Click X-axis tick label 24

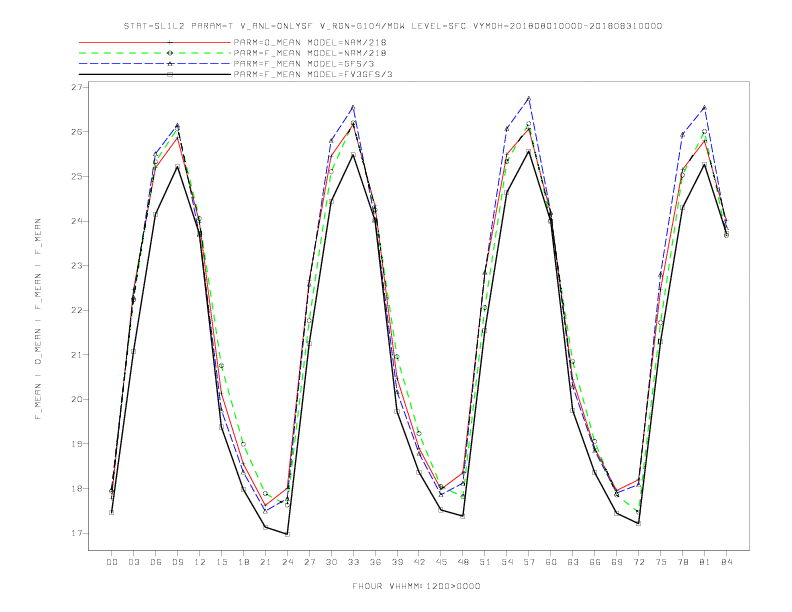pos(287,562)
